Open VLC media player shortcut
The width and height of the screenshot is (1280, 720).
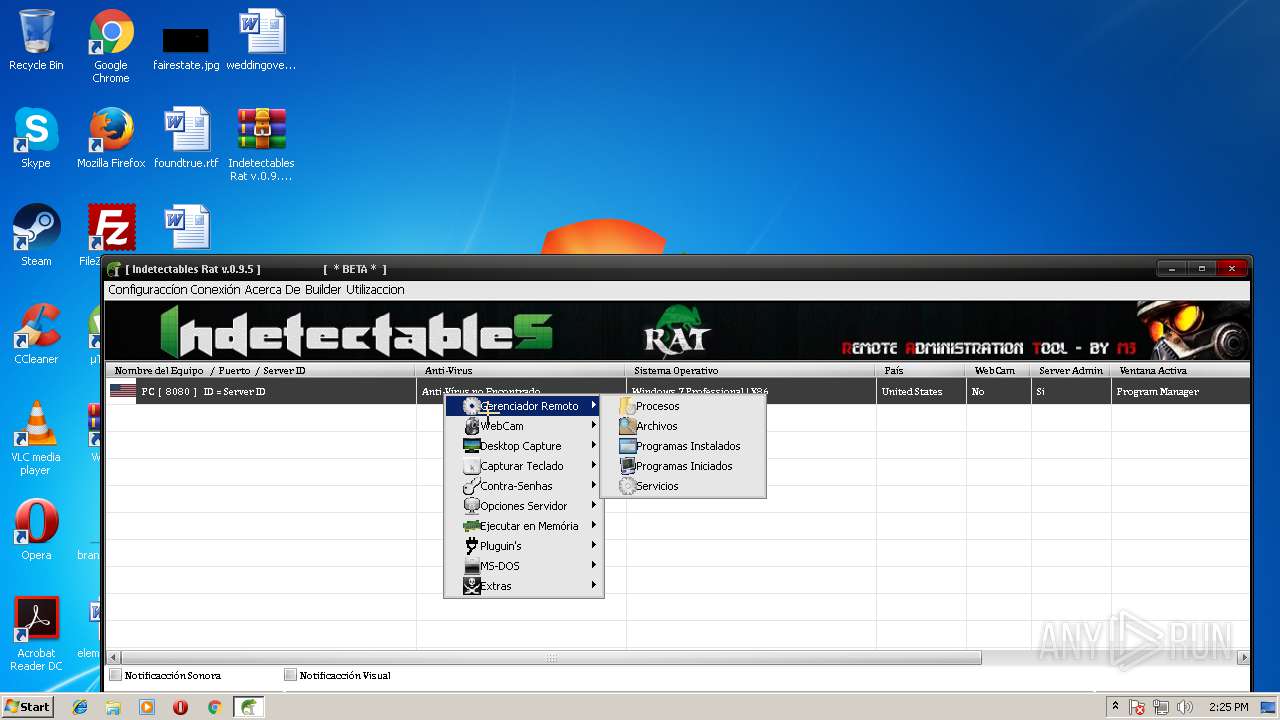point(36,438)
